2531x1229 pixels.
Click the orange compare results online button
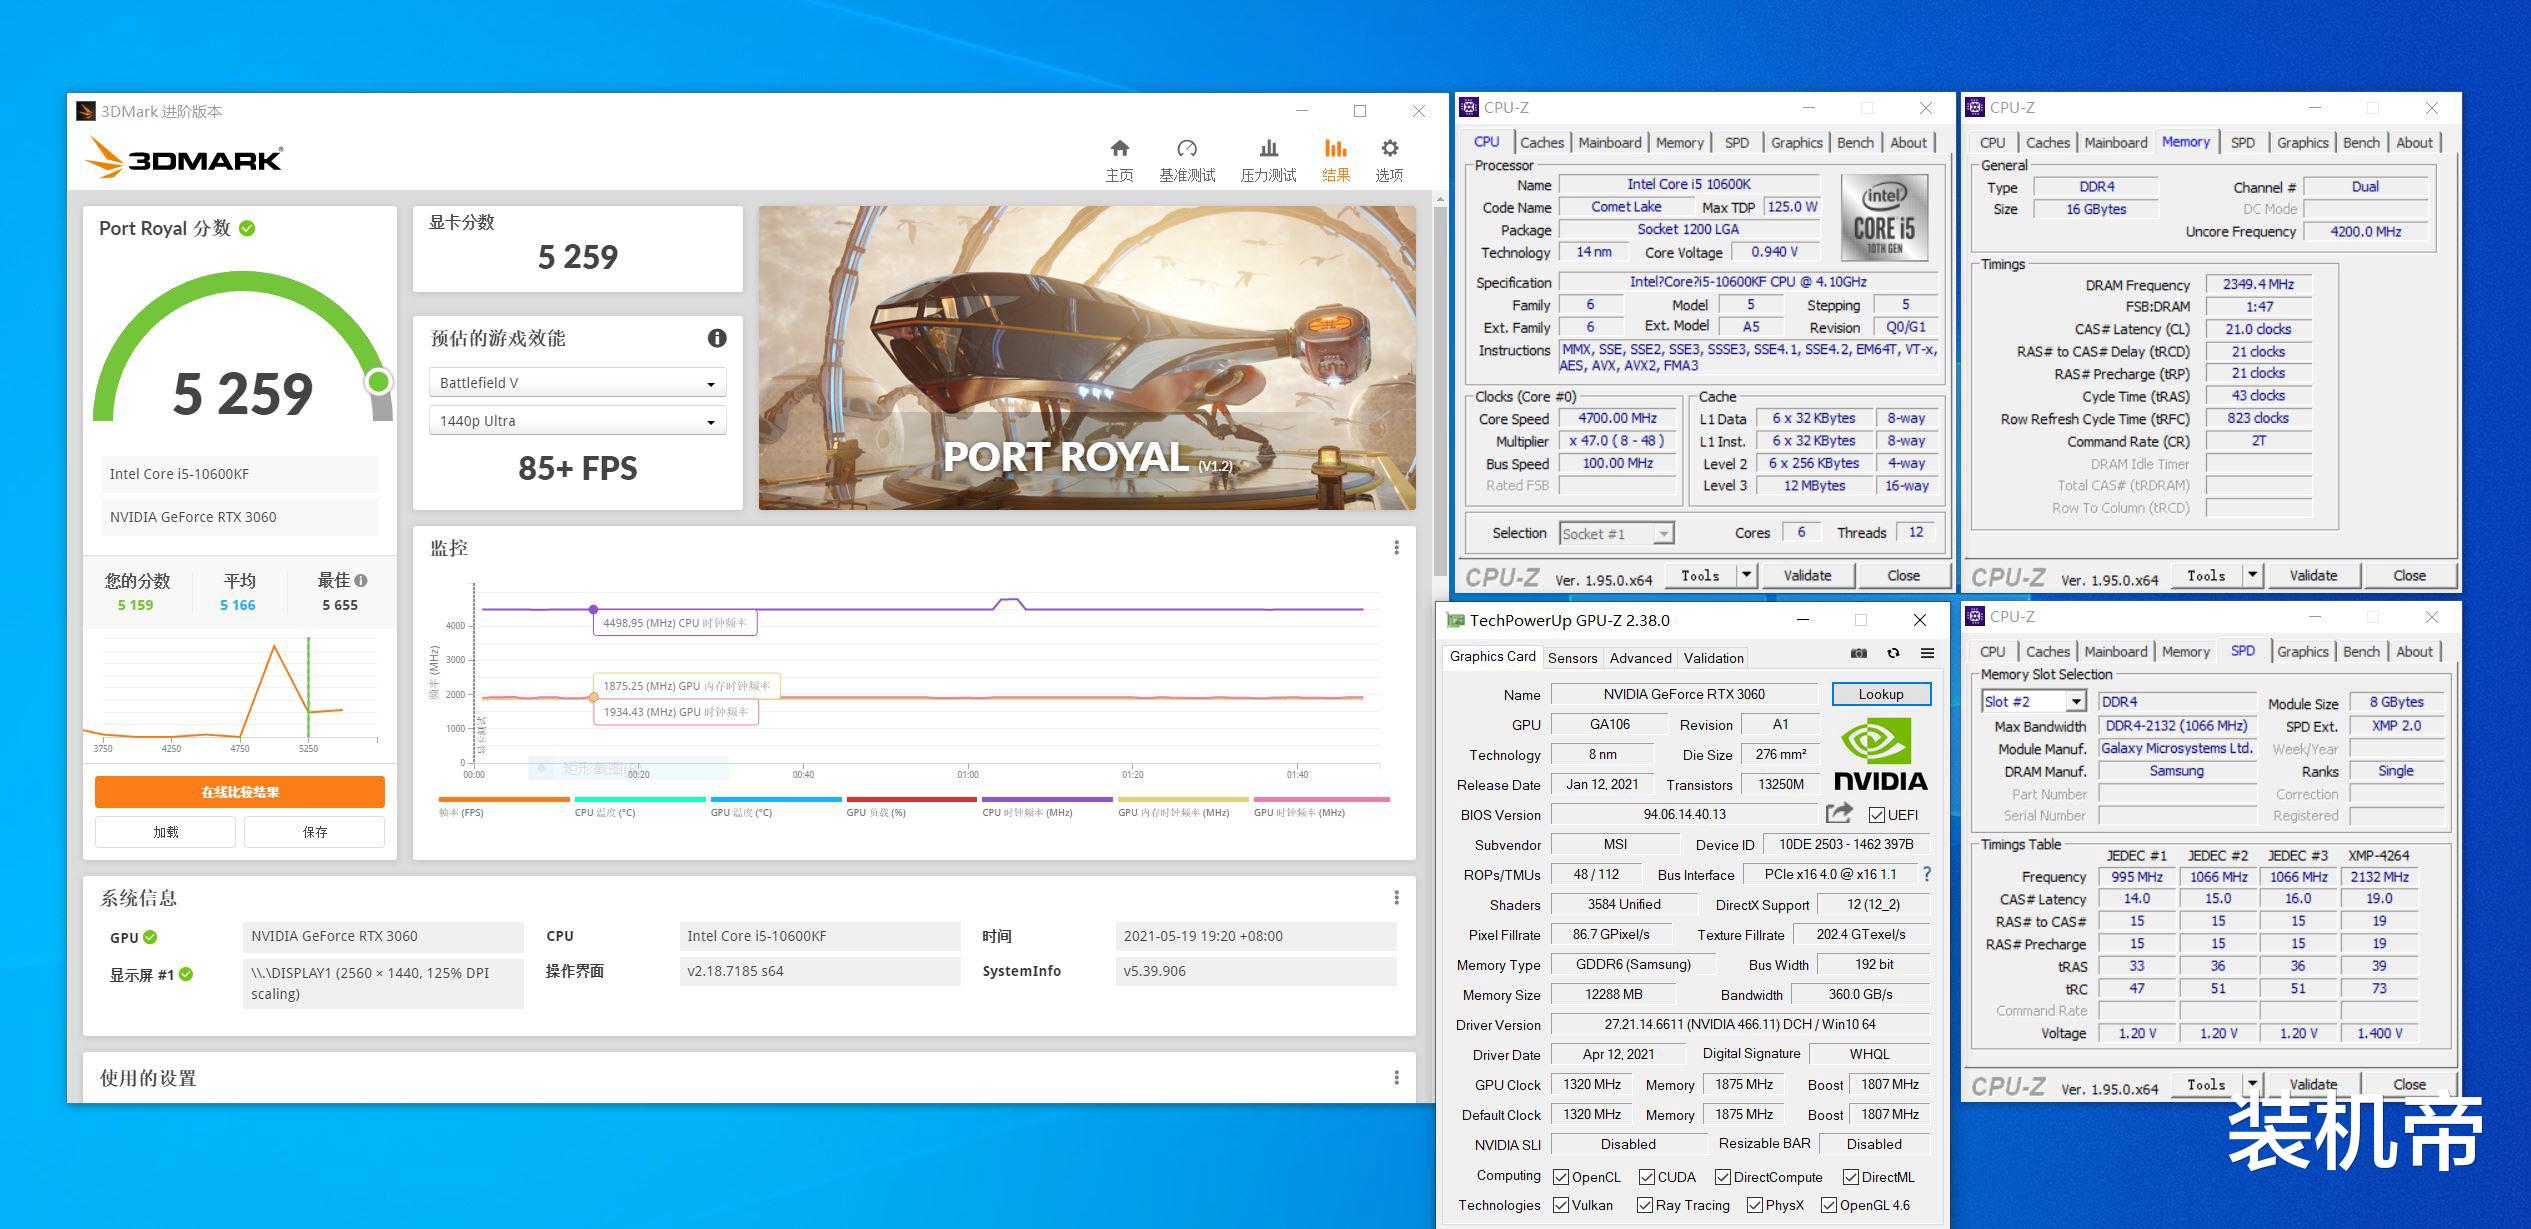pyautogui.click(x=239, y=791)
